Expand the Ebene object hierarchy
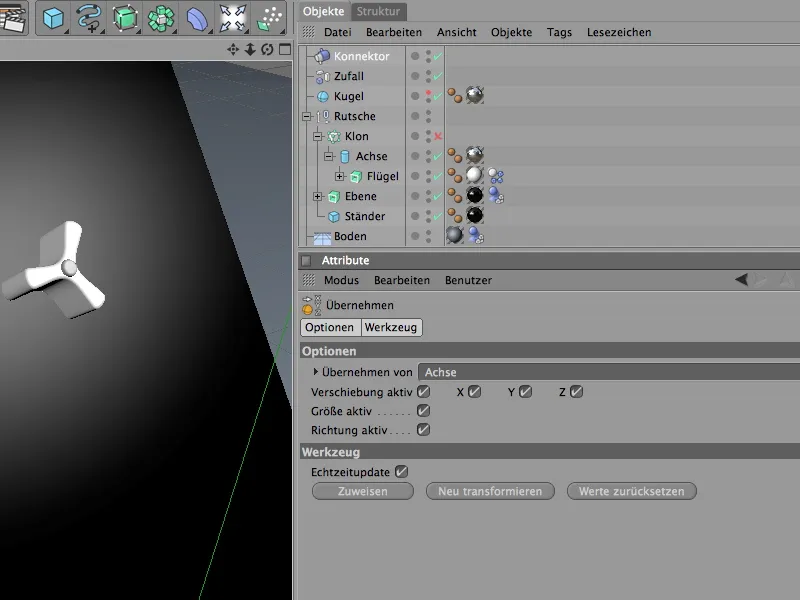Screen dimensions: 800x600 [318, 196]
